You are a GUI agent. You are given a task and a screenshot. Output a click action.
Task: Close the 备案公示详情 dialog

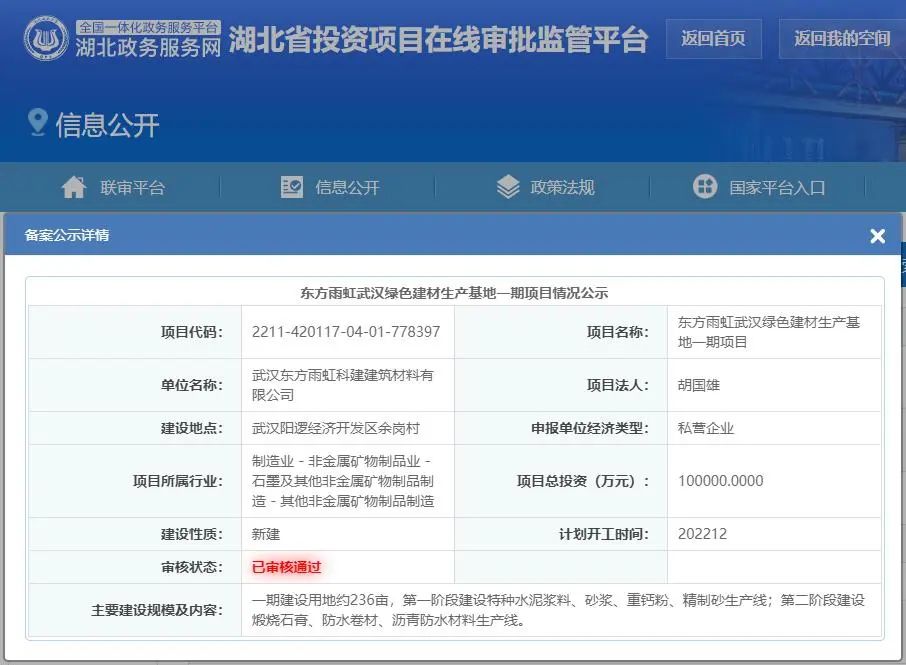click(x=877, y=236)
